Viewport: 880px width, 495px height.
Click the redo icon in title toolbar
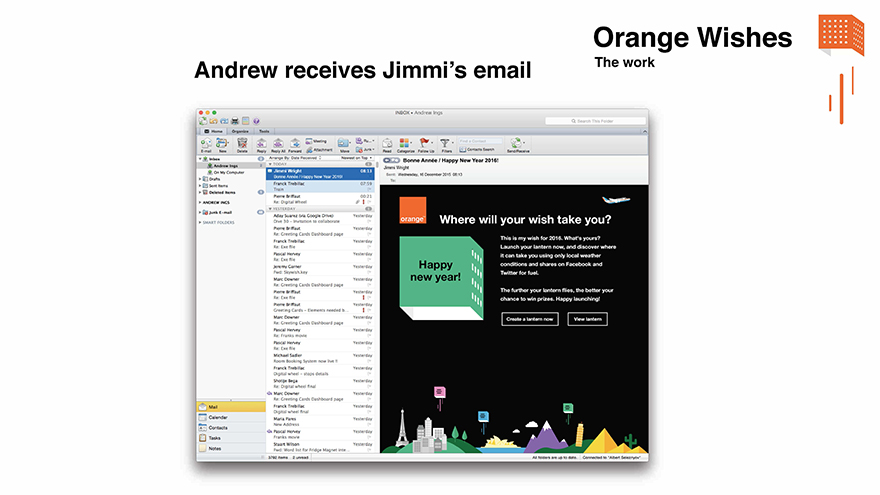tap(224, 121)
